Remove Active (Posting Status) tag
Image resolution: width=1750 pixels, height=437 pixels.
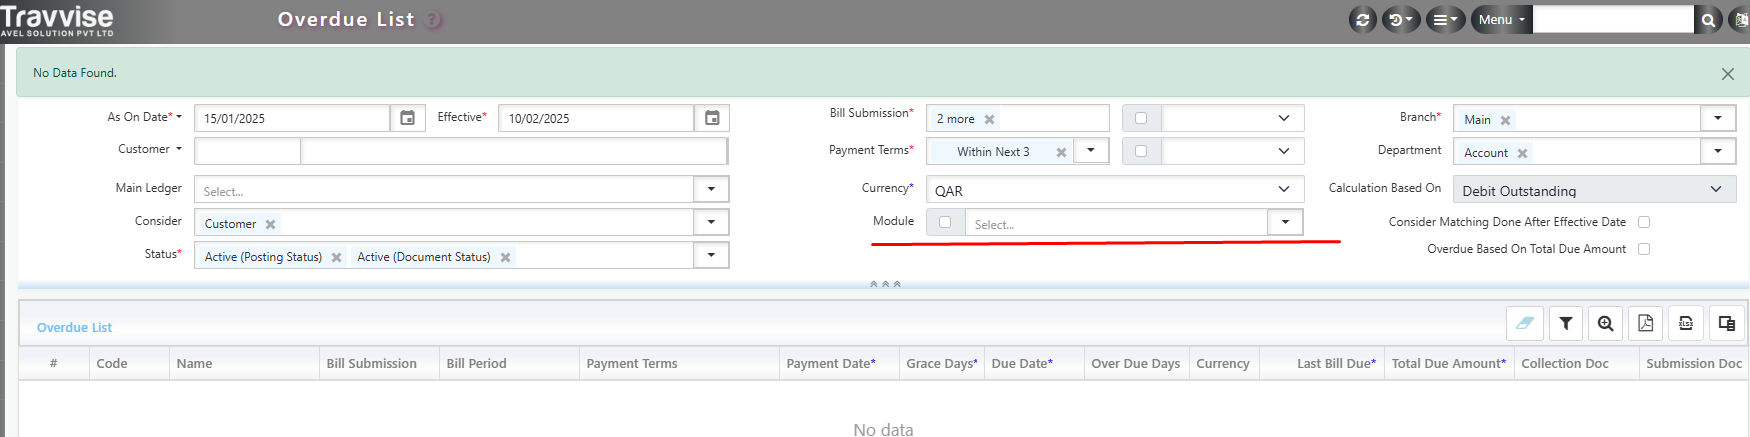336,257
